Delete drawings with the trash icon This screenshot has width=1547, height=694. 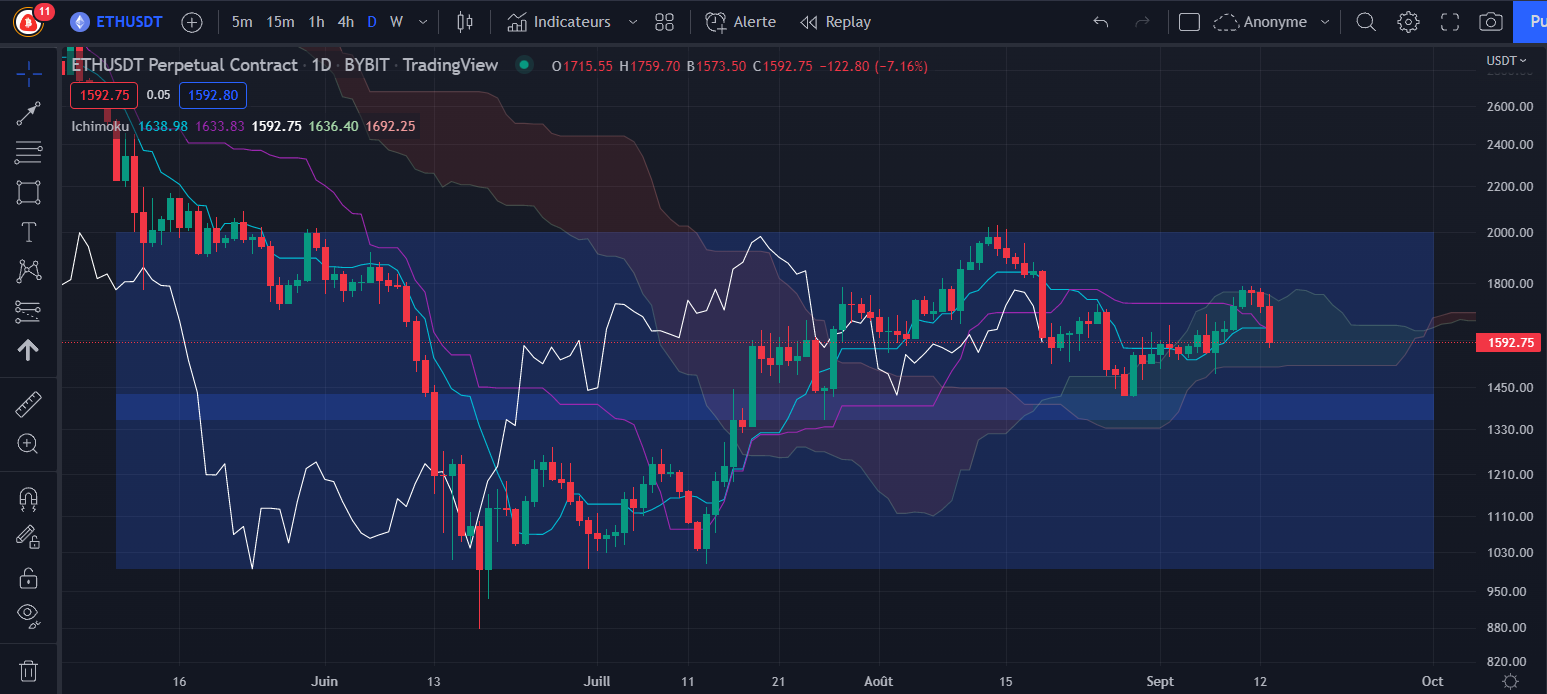pos(28,669)
